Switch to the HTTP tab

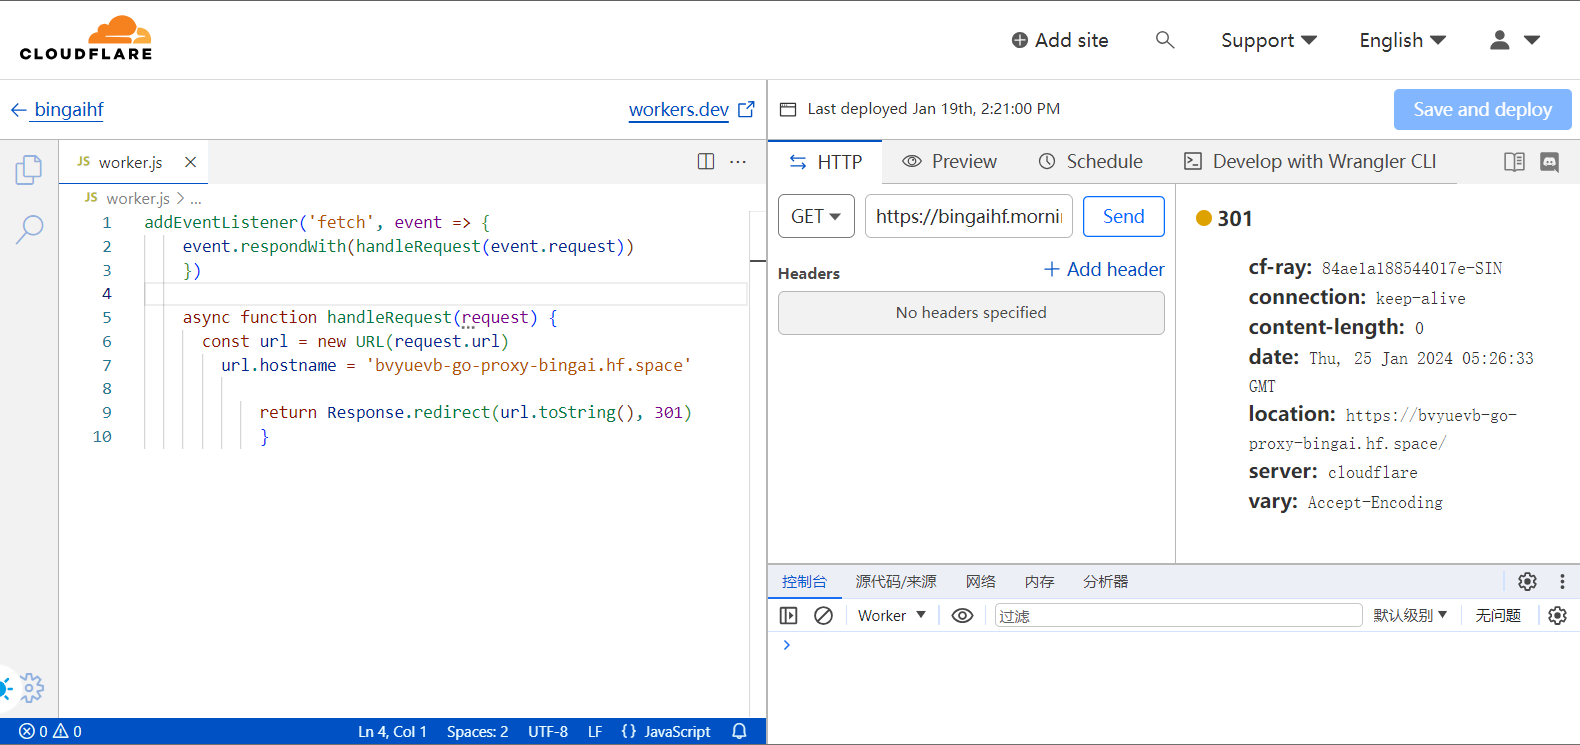825,162
